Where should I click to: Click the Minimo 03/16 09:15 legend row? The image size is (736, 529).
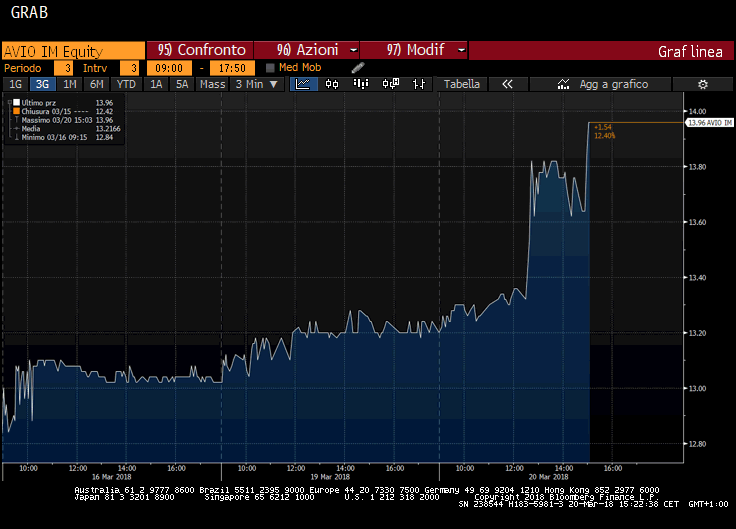click(x=64, y=137)
